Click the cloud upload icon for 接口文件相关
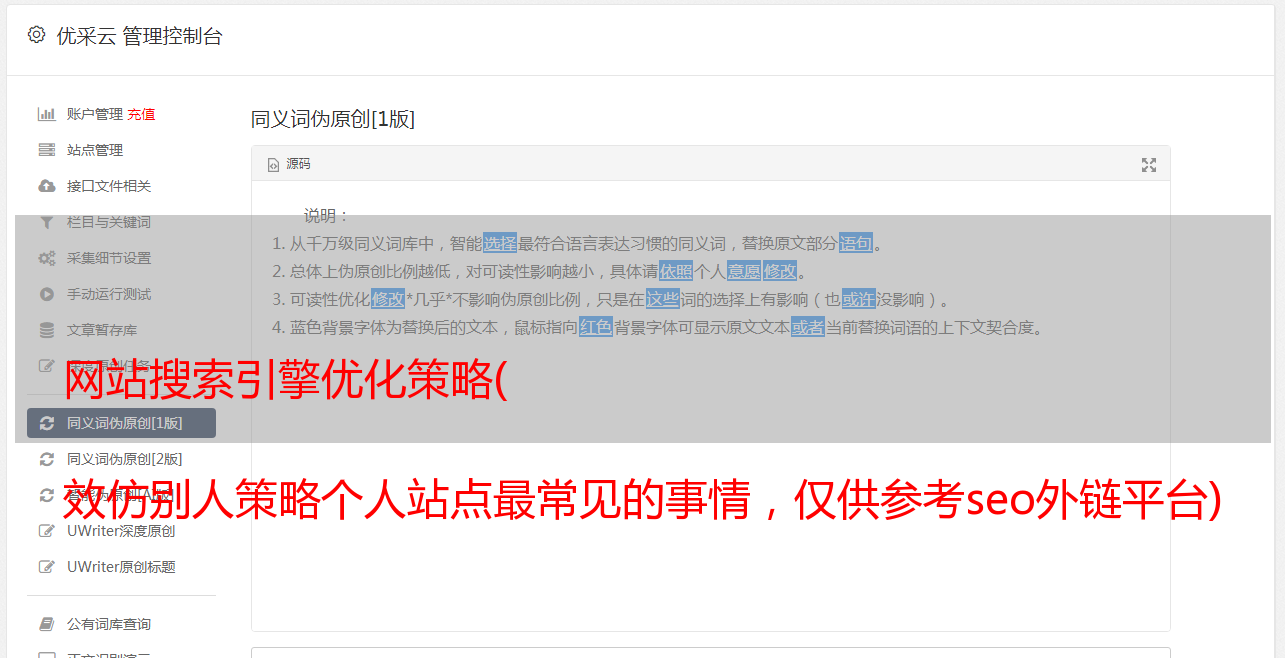1285x658 pixels. [x=46, y=186]
